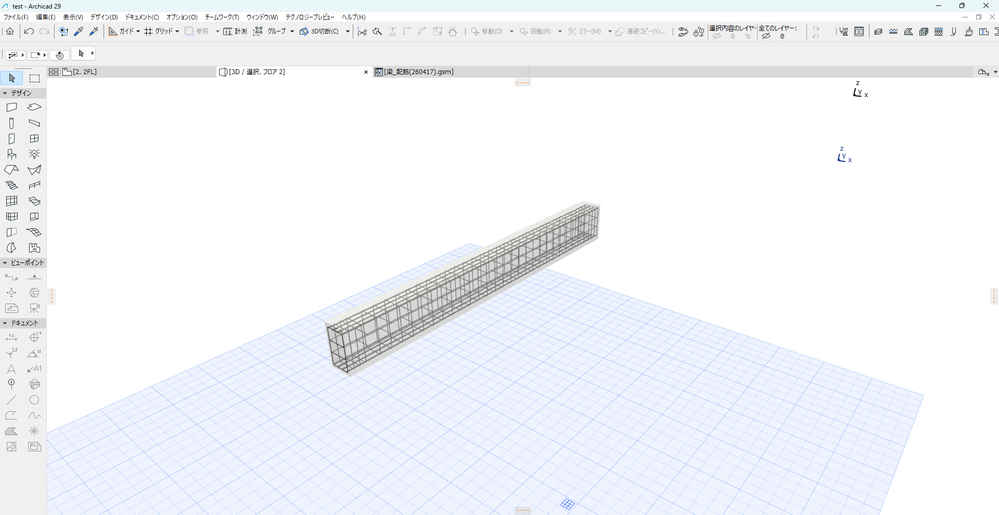
Task: Select the Shell tool
Action: 34,170
